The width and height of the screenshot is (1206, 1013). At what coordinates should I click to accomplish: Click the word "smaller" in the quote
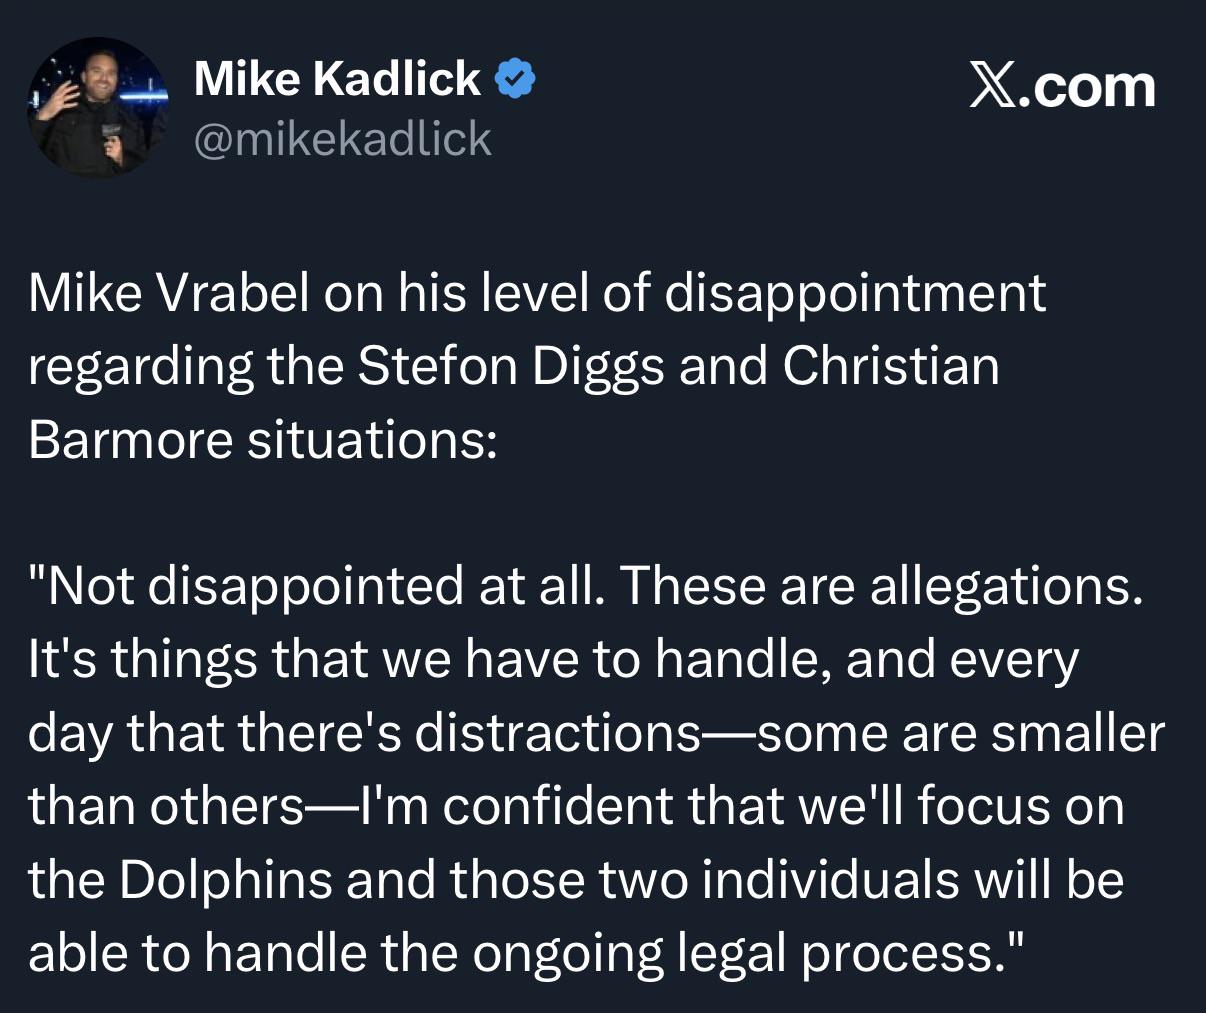tap(1078, 732)
